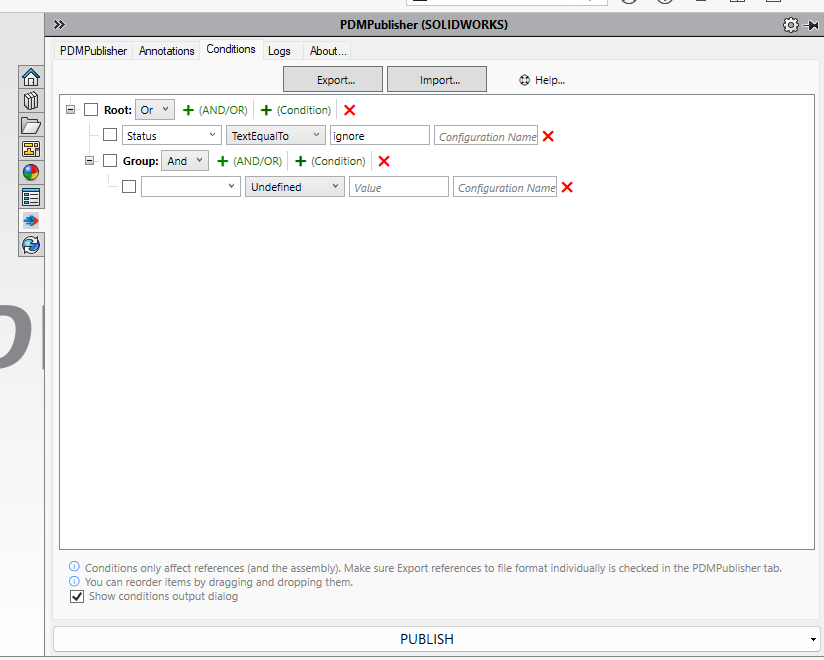Open the File Explorer task pane
824x660 pixels.
click(x=30, y=125)
